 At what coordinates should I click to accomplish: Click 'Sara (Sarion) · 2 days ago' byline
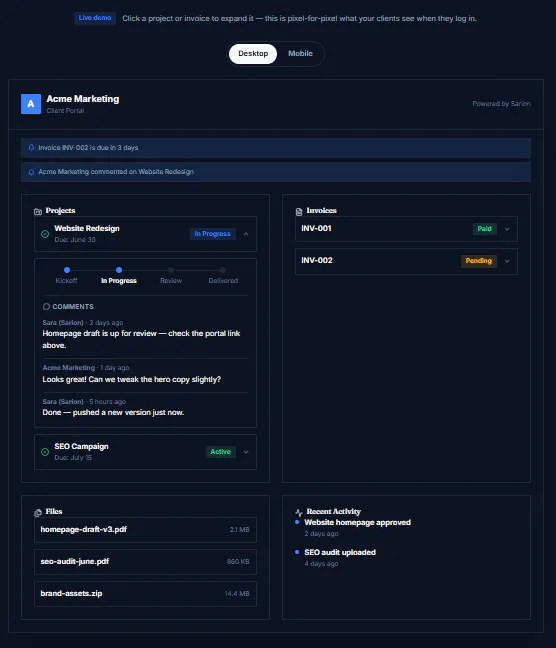click(x=83, y=323)
